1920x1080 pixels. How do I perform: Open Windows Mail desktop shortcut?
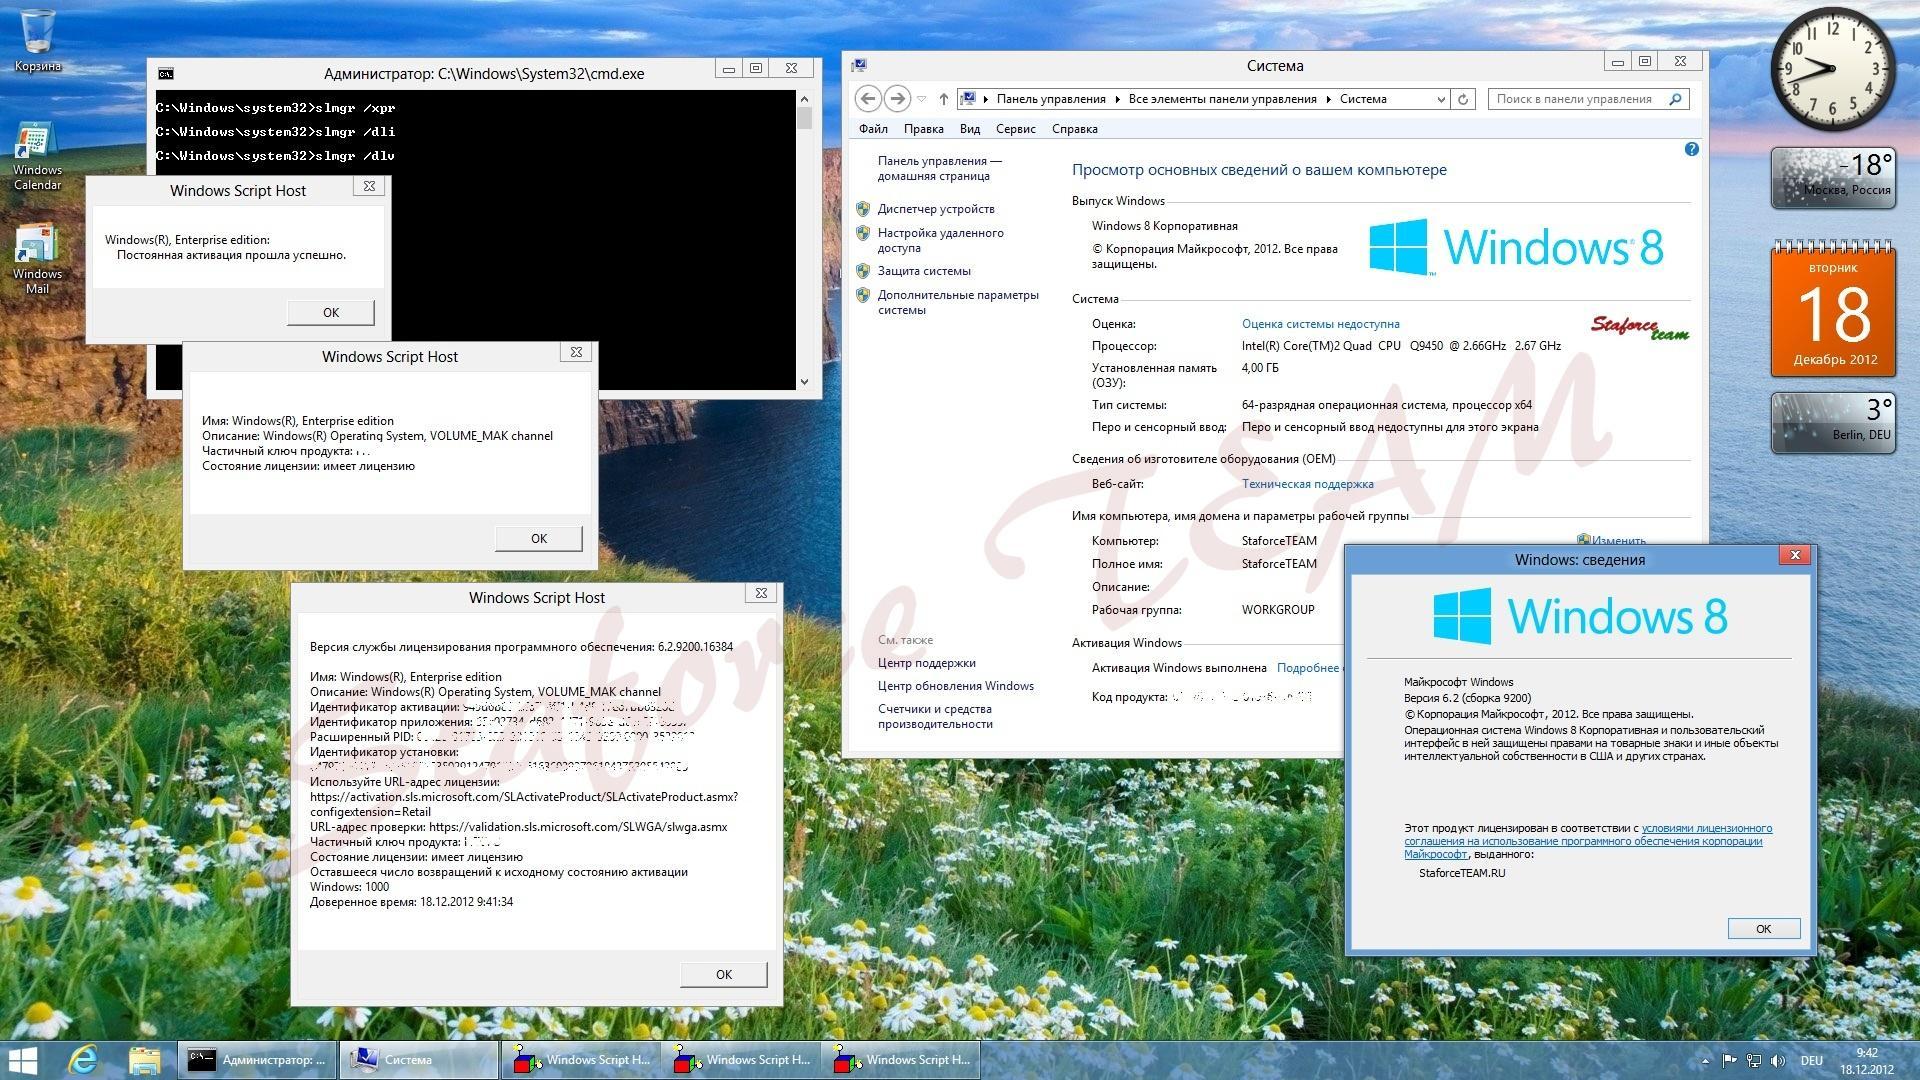37,260
